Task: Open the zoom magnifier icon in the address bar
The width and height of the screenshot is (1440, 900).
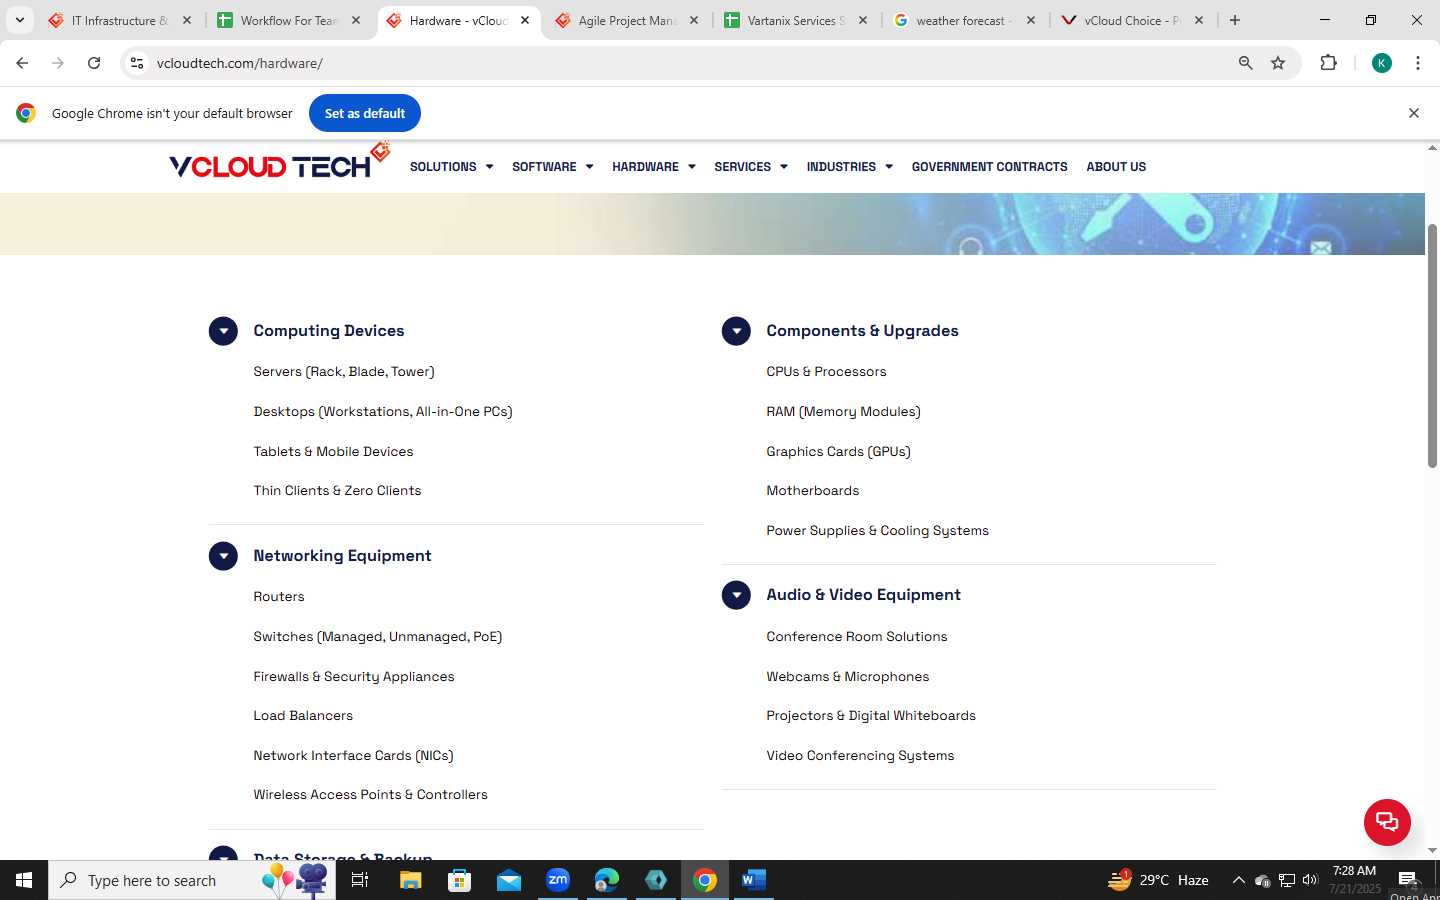Action: point(1245,63)
